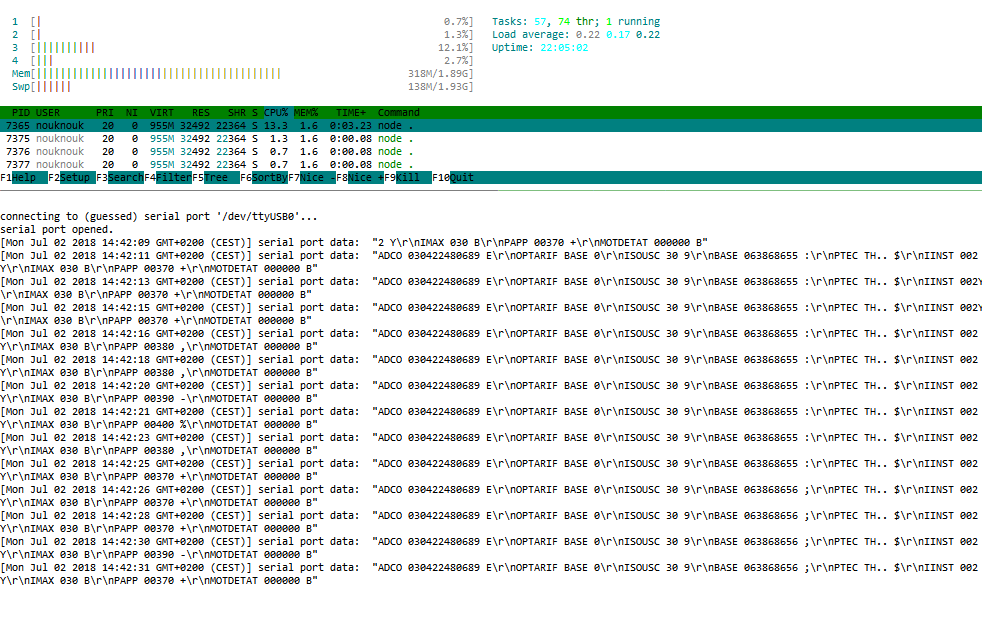Sort by Command column header

[398, 113]
